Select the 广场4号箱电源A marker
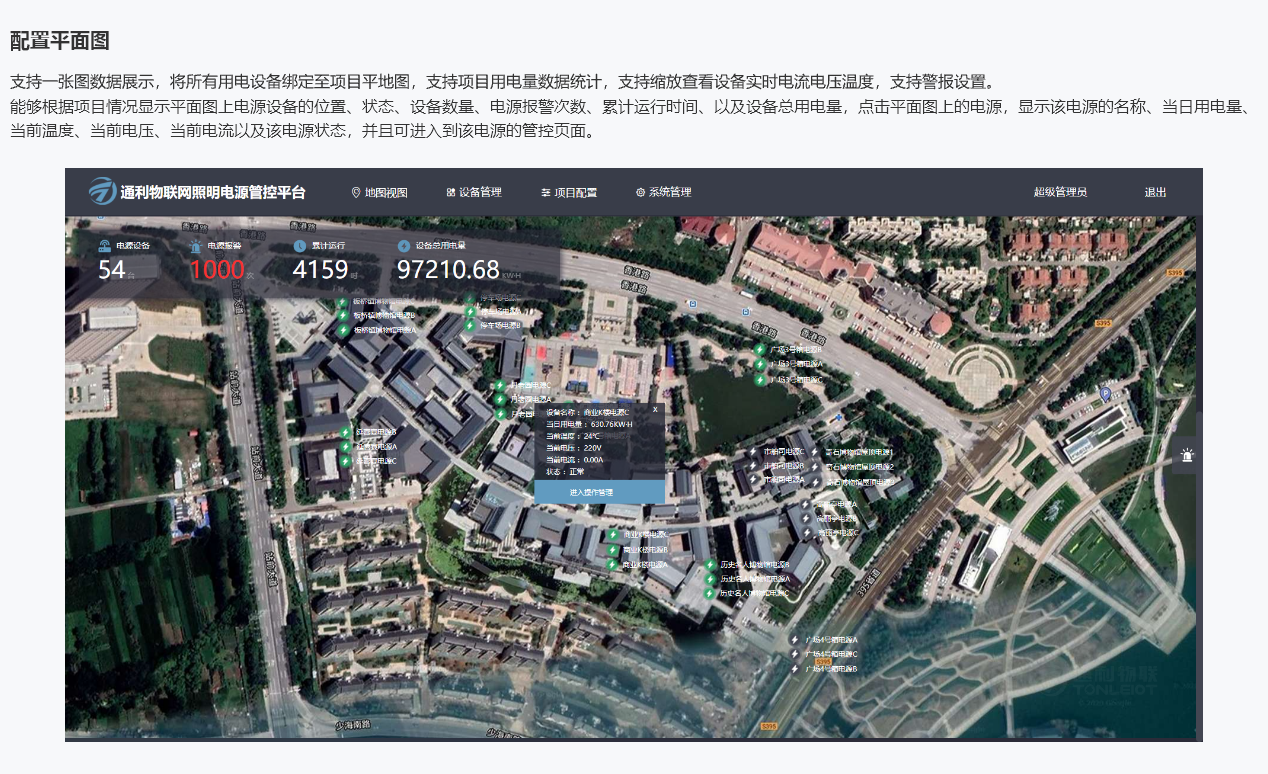The image size is (1268, 774). 796,639
